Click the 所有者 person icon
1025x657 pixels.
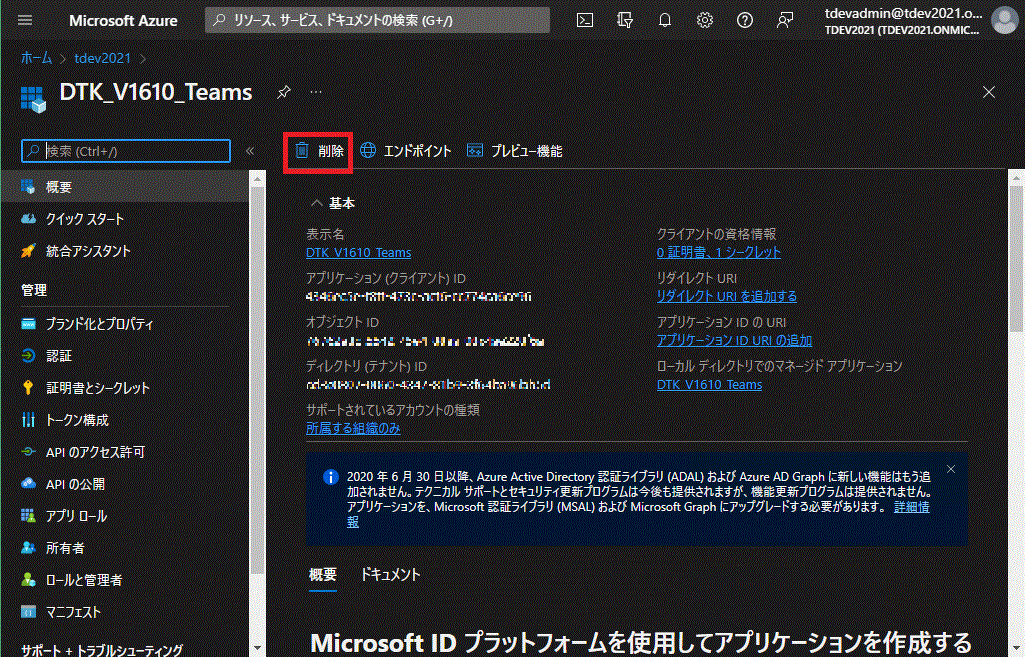click(28, 548)
